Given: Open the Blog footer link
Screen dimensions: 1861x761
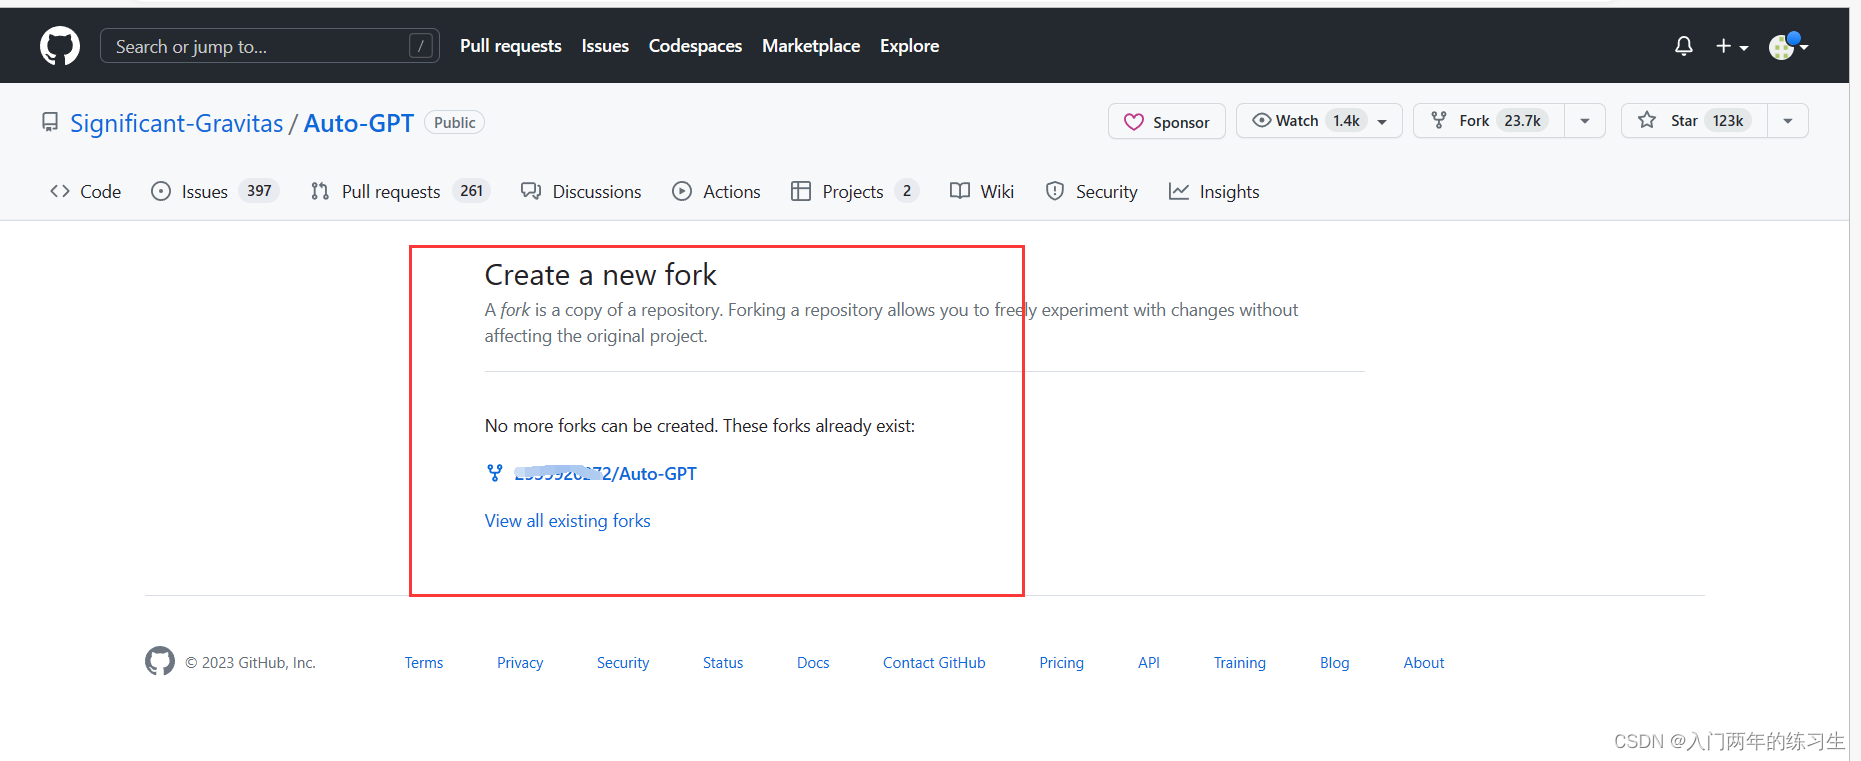Looking at the screenshot, I should (x=1335, y=663).
